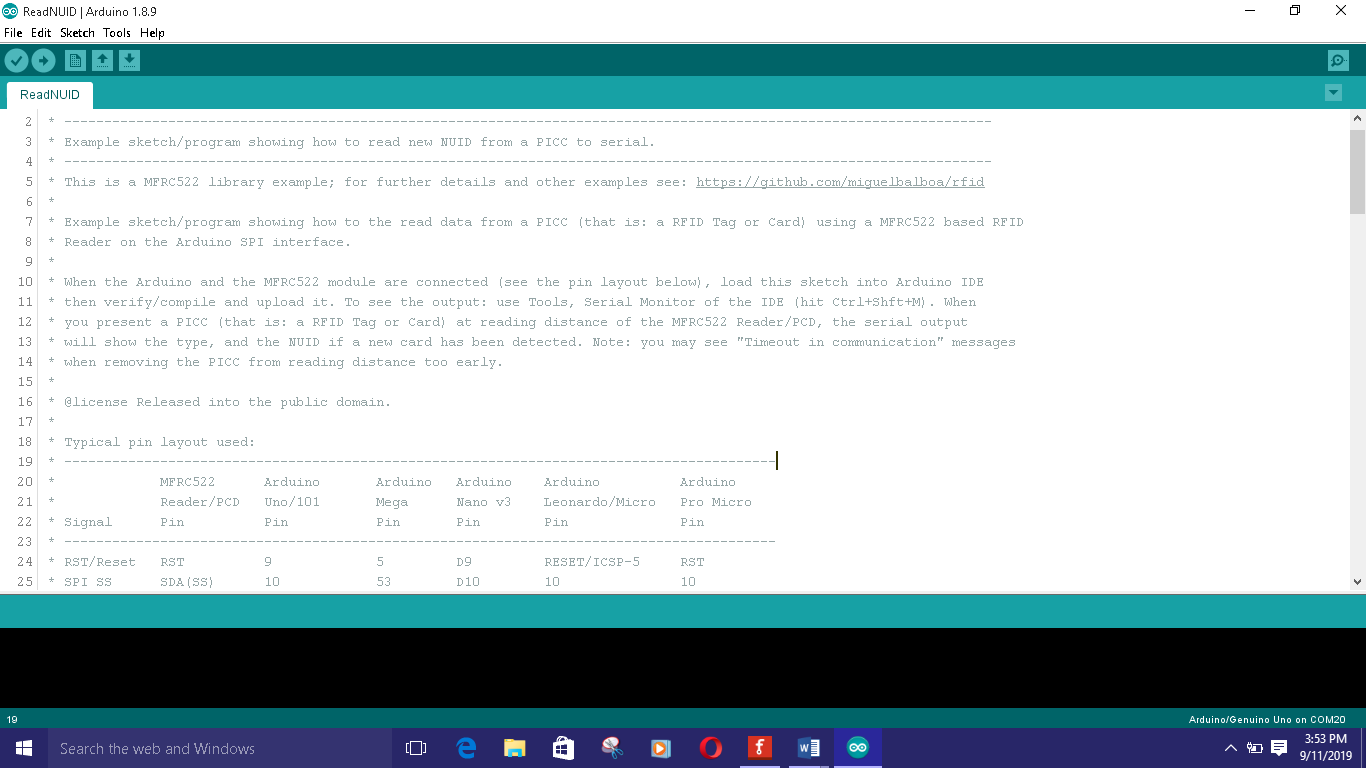Select the ReadNUID sketch tab

tap(50, 95)
